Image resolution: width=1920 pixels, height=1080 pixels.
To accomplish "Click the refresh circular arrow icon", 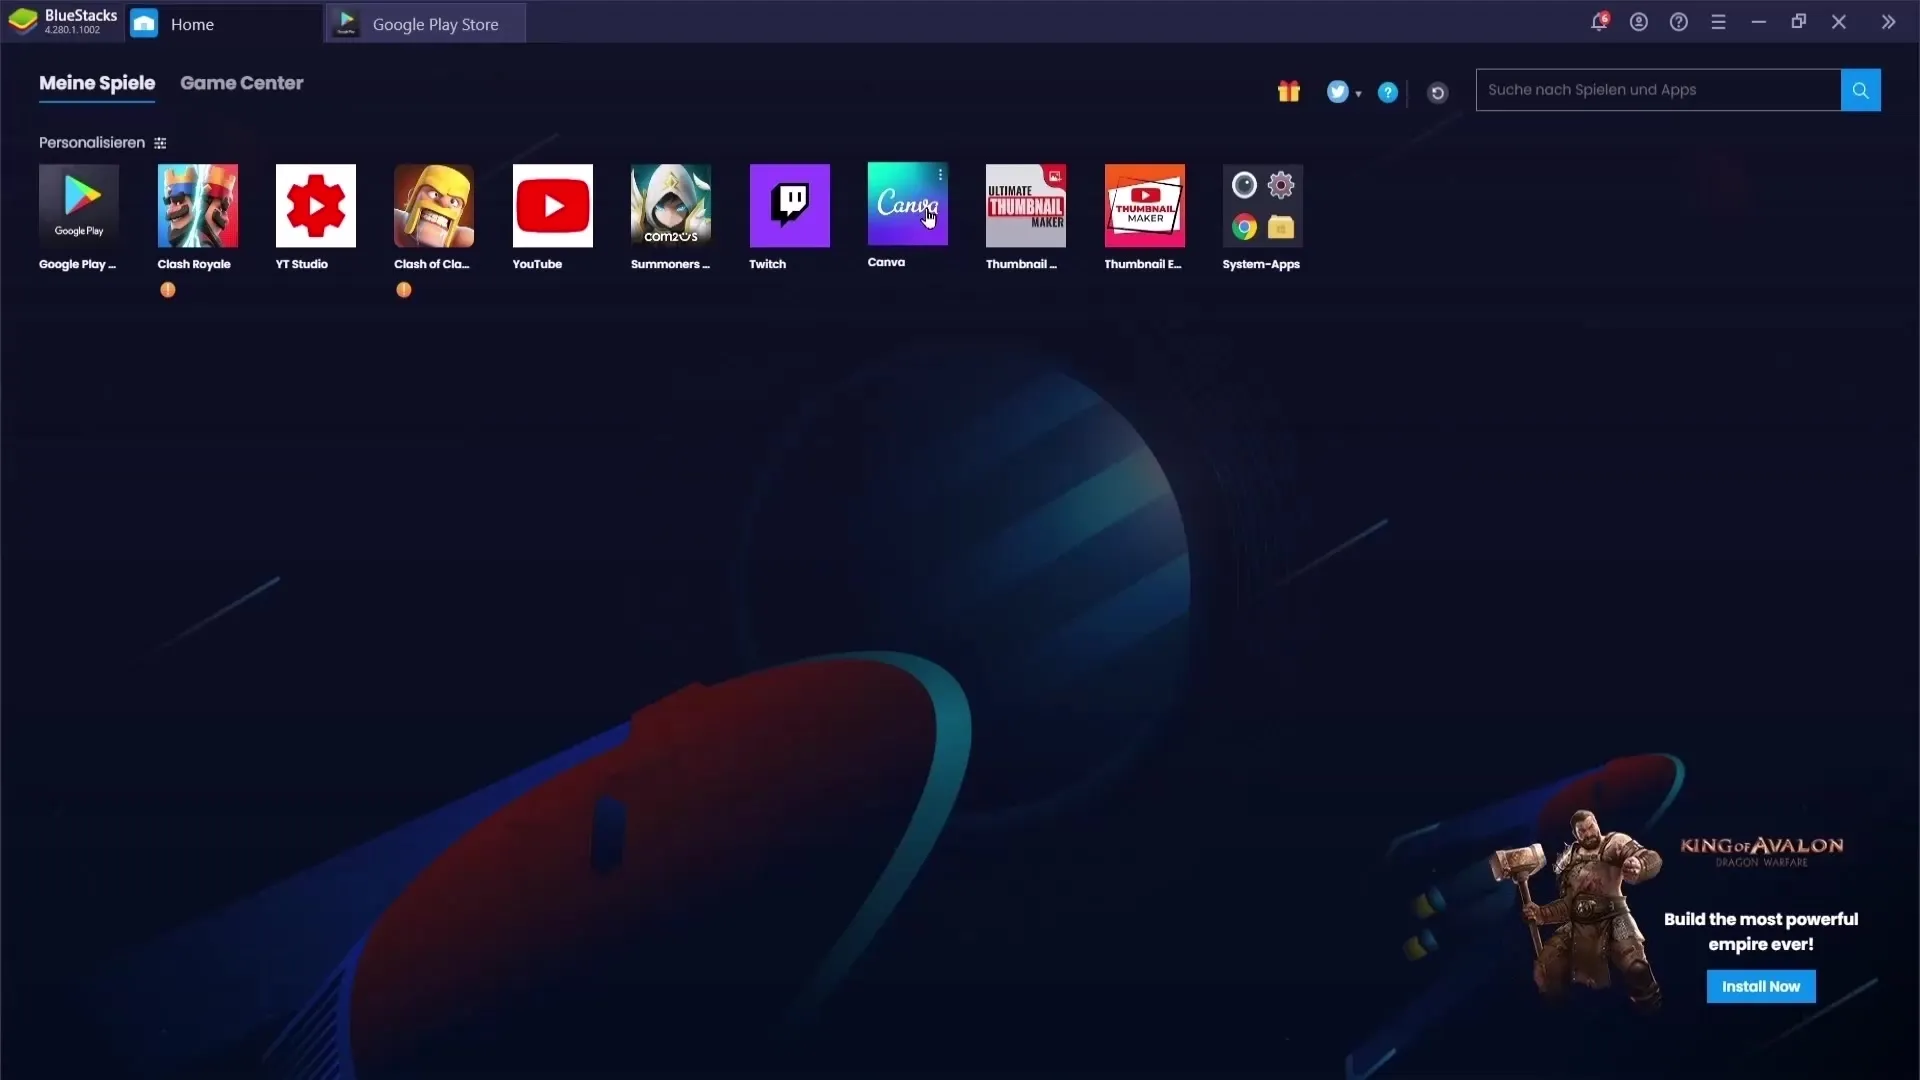I will [x=1438, y=93].
